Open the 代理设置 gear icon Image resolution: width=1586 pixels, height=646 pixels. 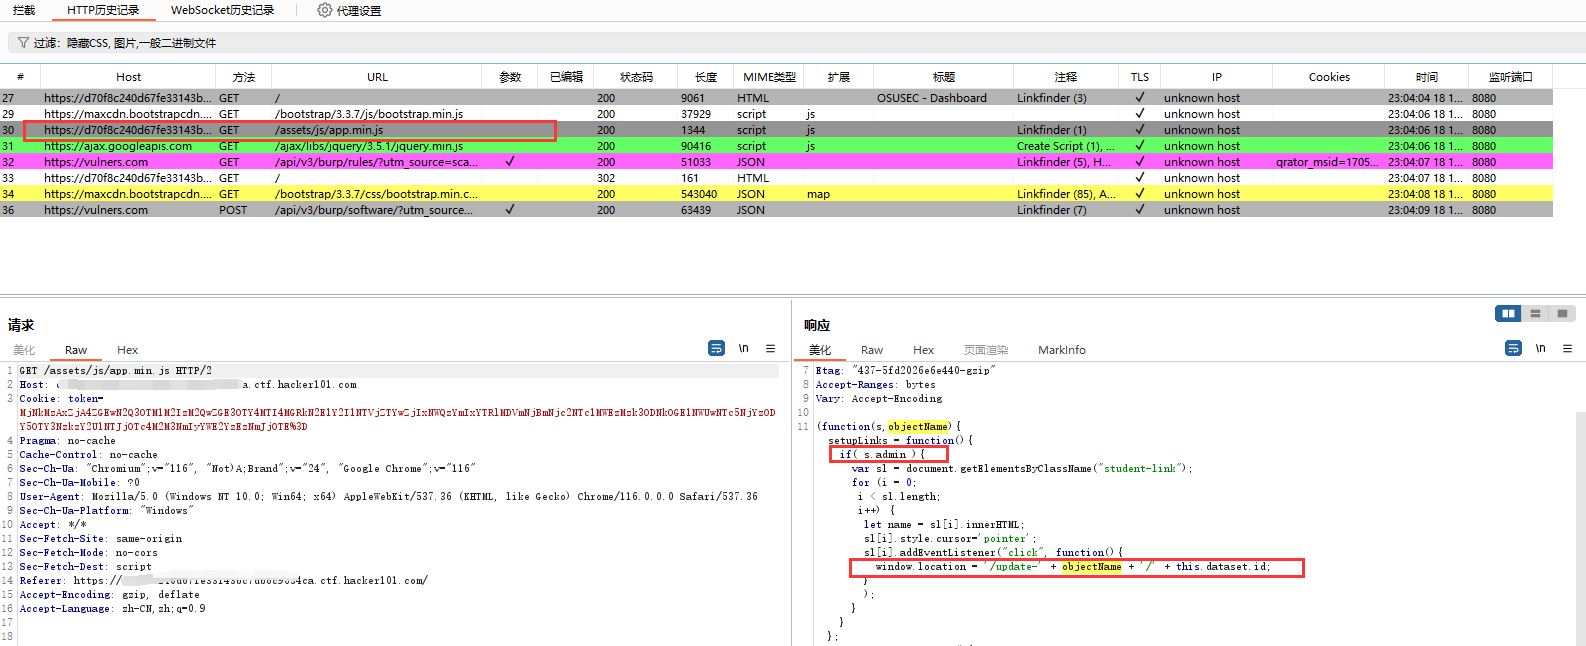point(325,10)
